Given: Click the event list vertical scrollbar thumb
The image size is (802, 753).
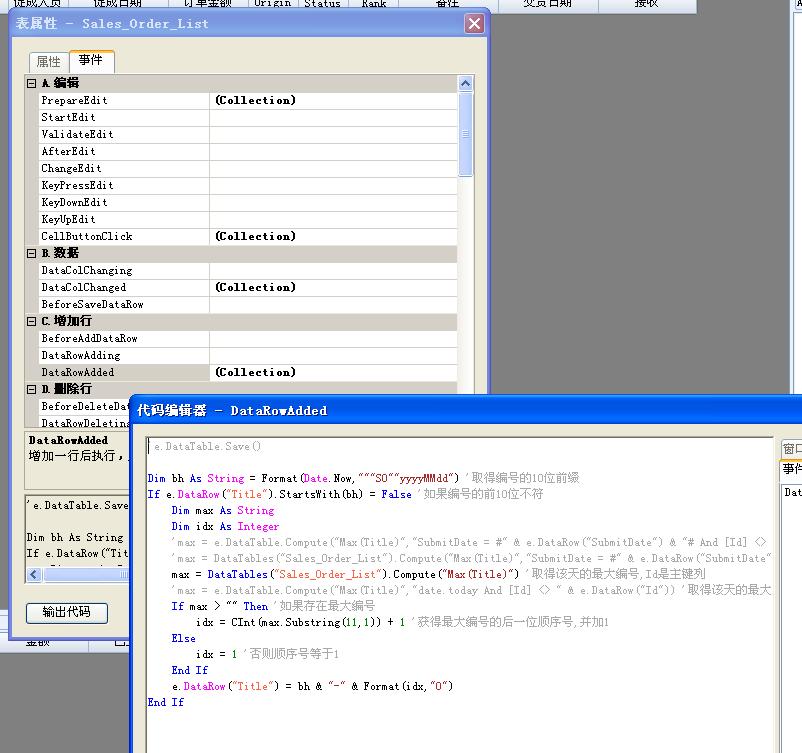Looking at the screenshot, I should (x=465, y=134).
